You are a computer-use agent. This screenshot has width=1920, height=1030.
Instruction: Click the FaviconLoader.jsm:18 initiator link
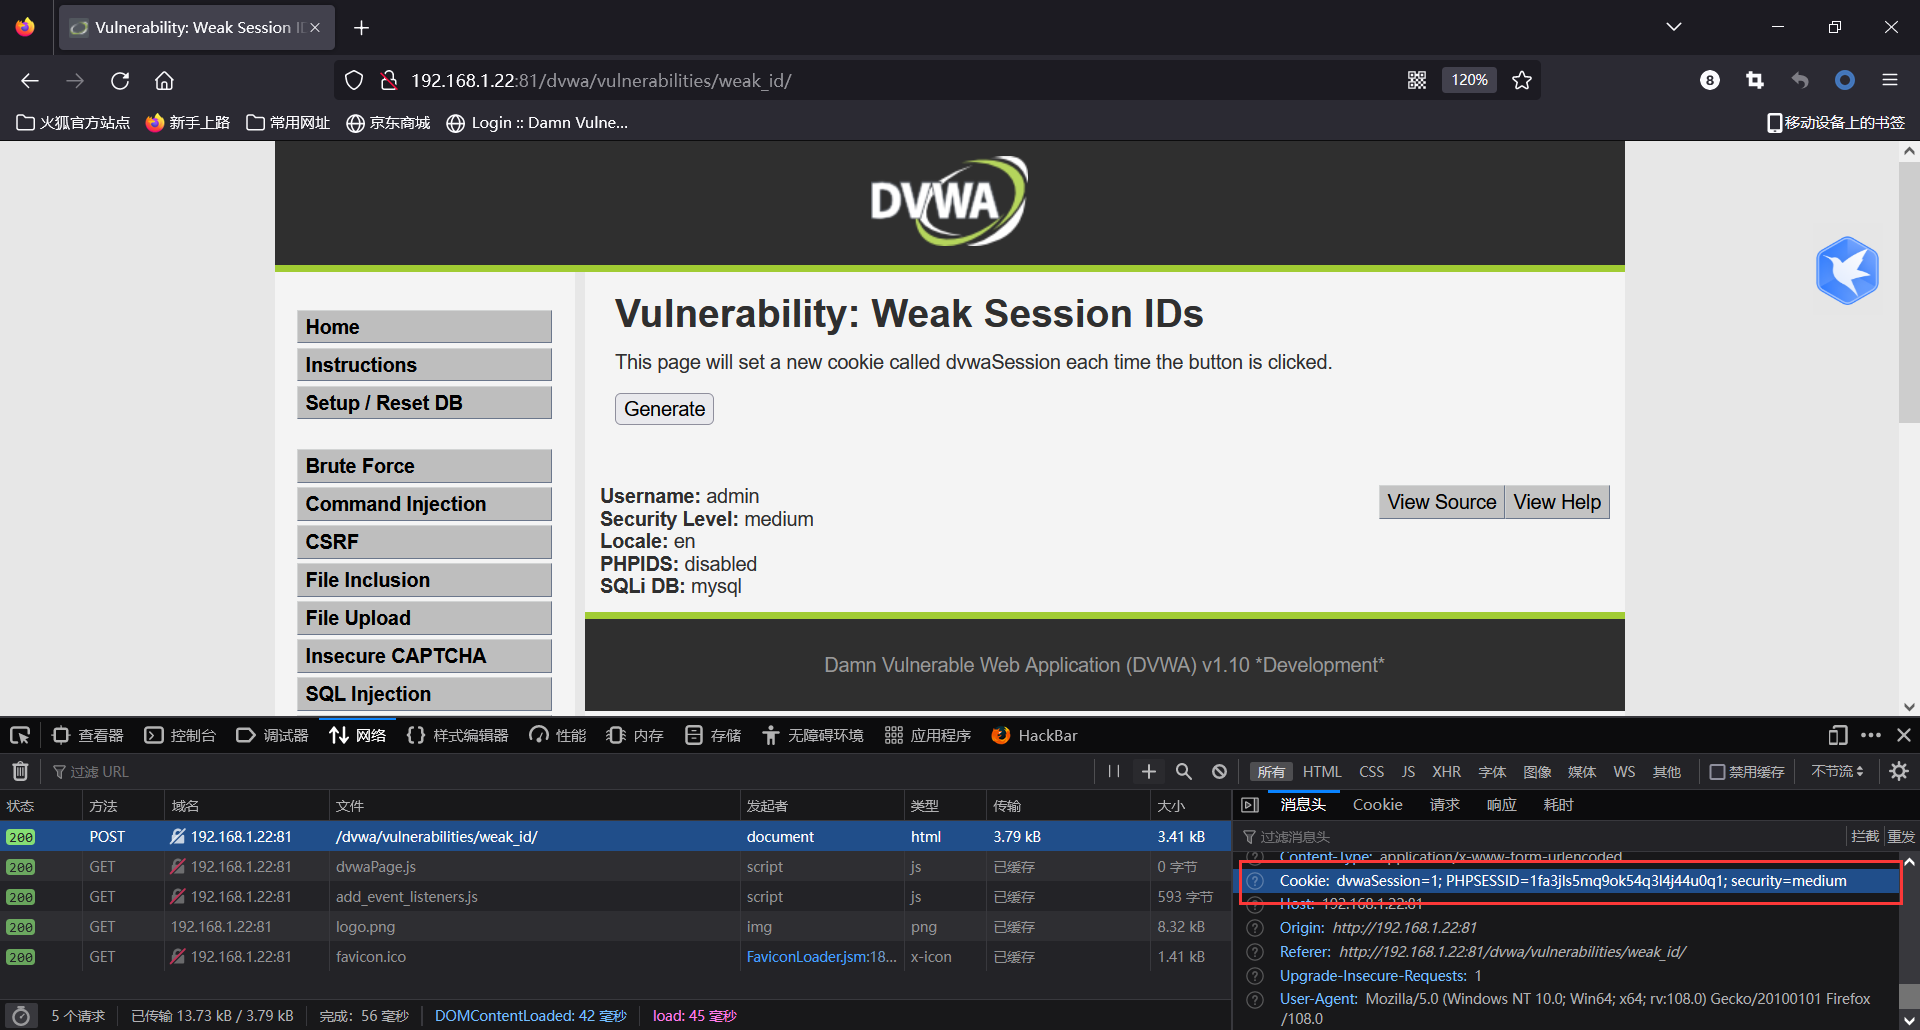click(821, 957)
